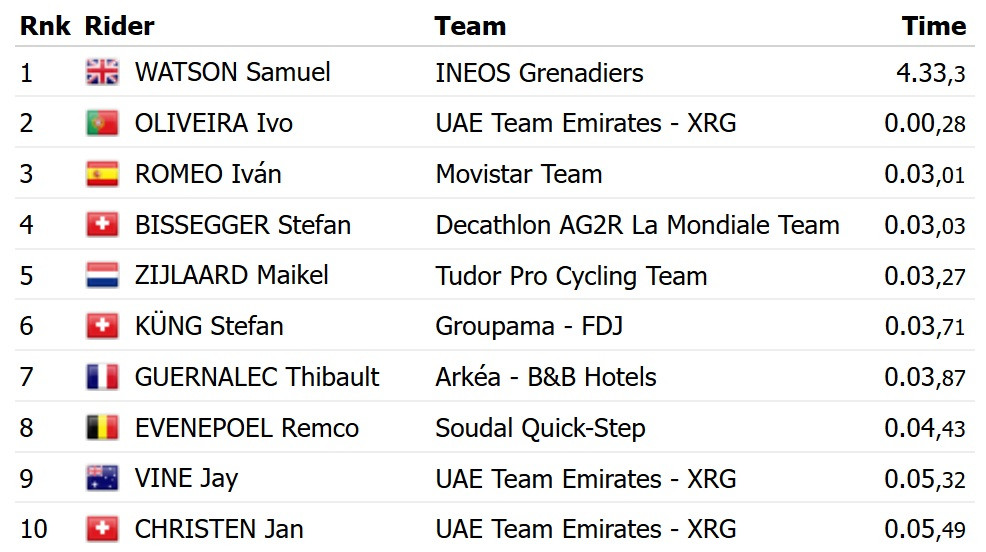
Task: Click the Belgium flag beside Evenepoel
Action: 102,428
